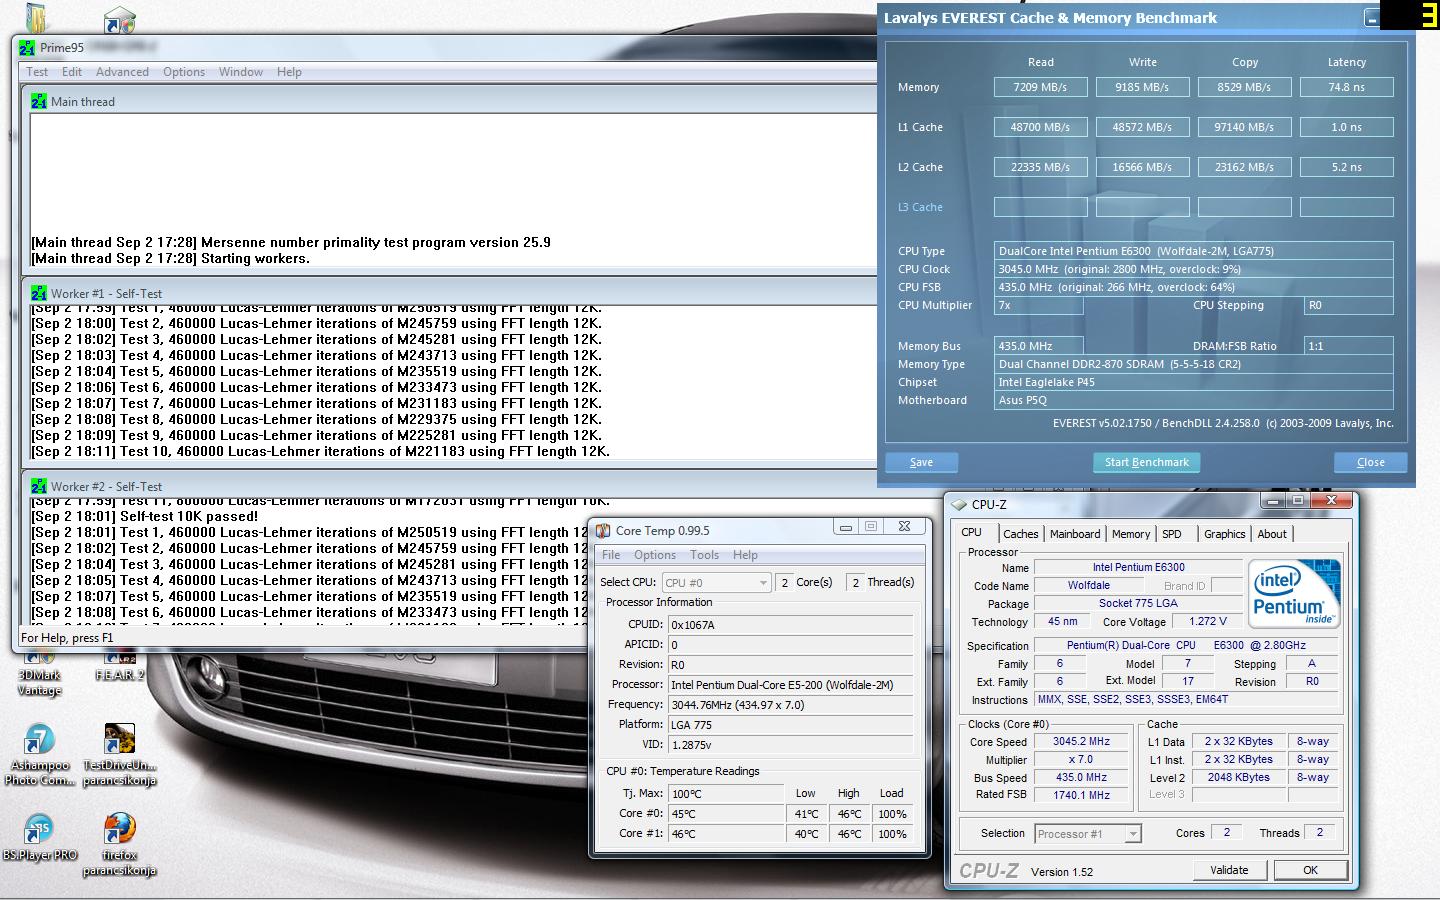This screenshot has height=900, width=1440.
Task: Open BS.Player PRO desktop icon
Action: click(39, 838)
